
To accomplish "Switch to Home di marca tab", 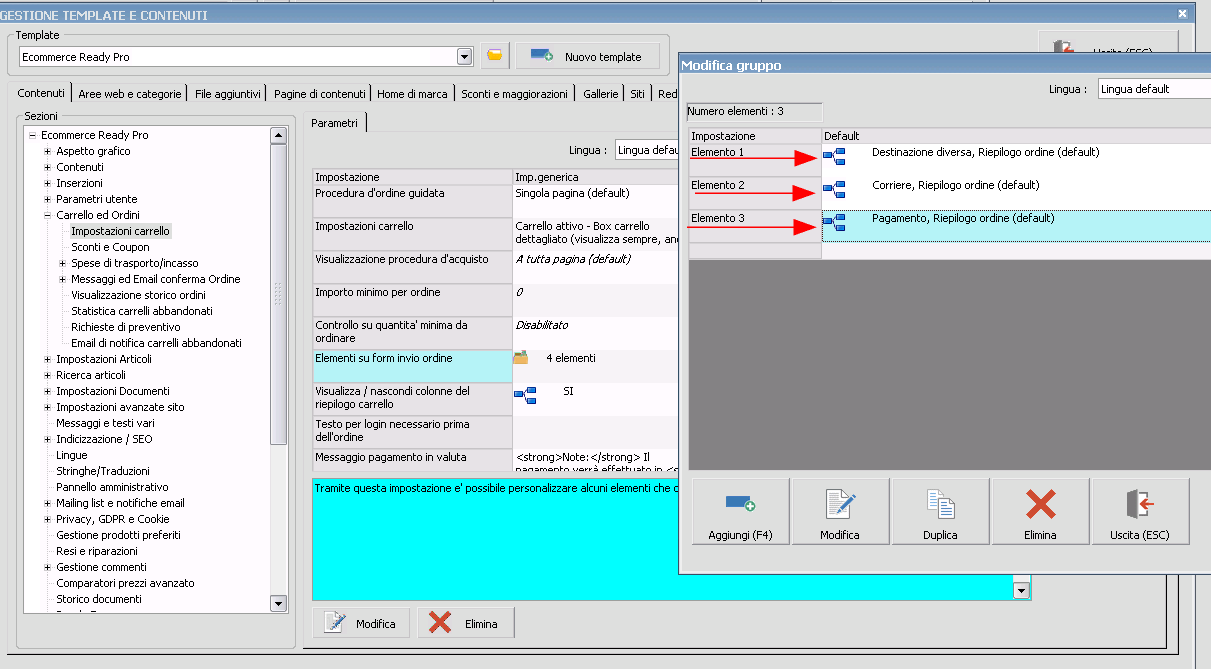I will click(x=412, y=94).
